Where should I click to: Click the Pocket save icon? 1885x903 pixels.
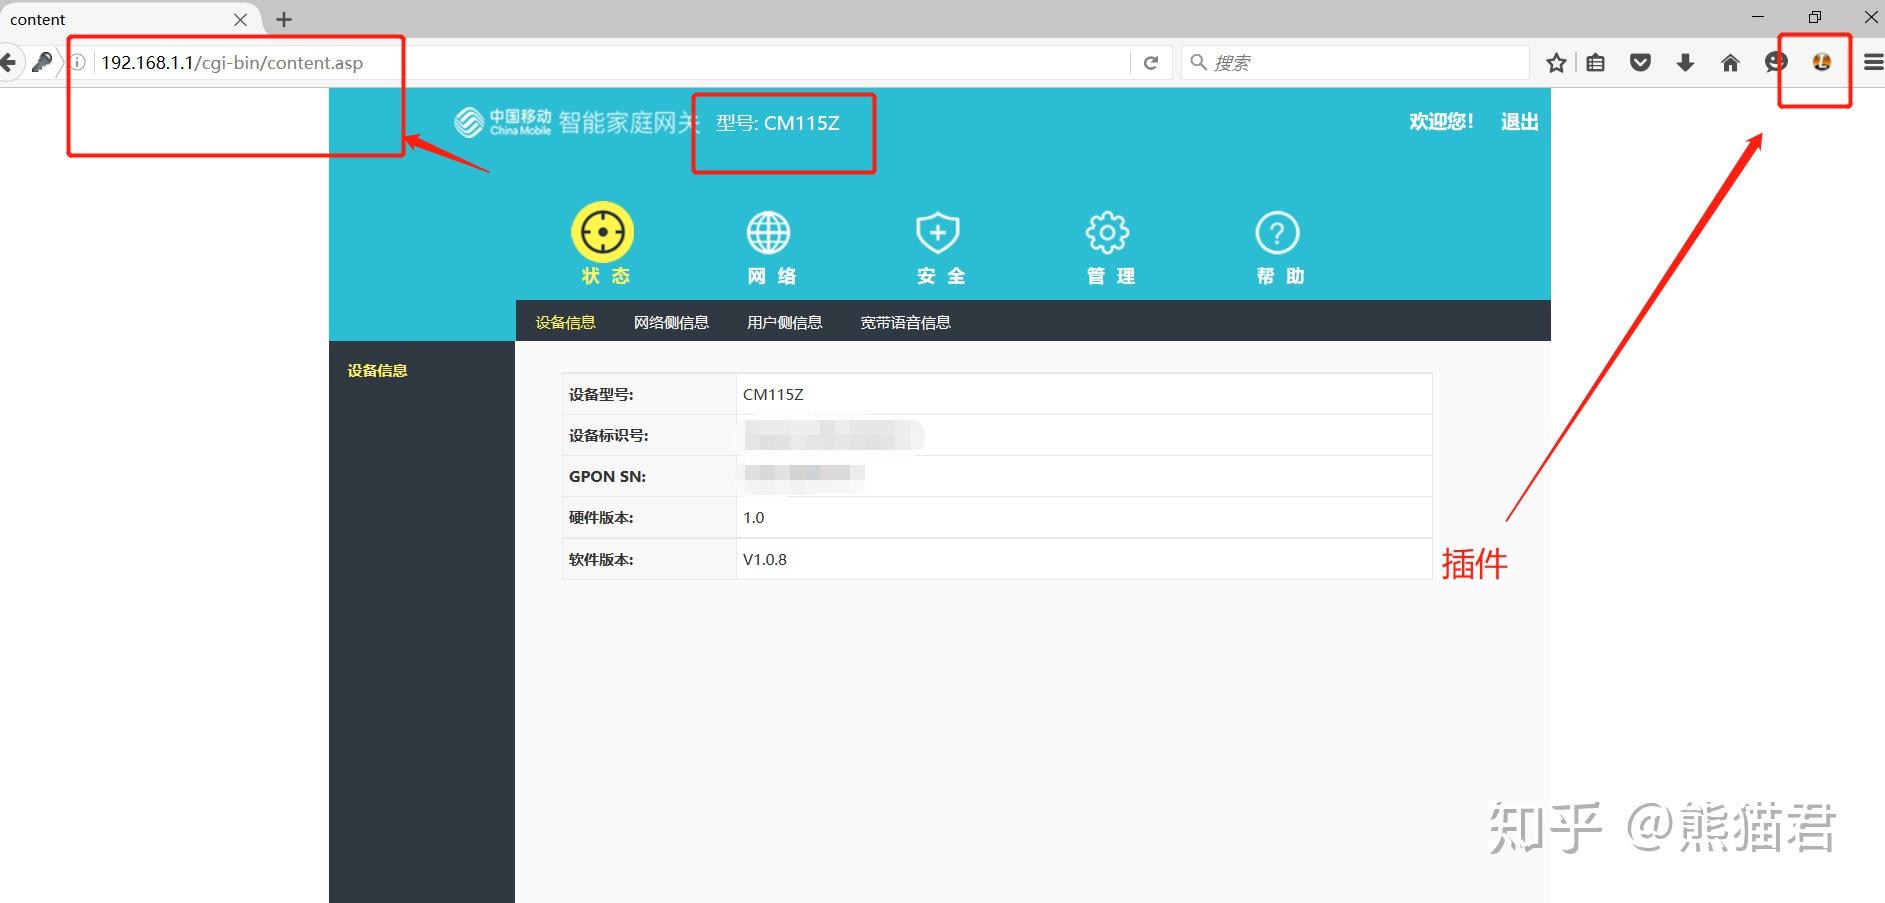(1641, 63)
